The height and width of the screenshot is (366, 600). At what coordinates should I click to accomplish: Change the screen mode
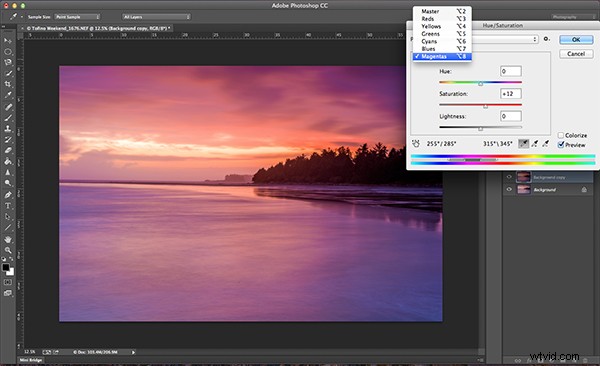point(8,293)
